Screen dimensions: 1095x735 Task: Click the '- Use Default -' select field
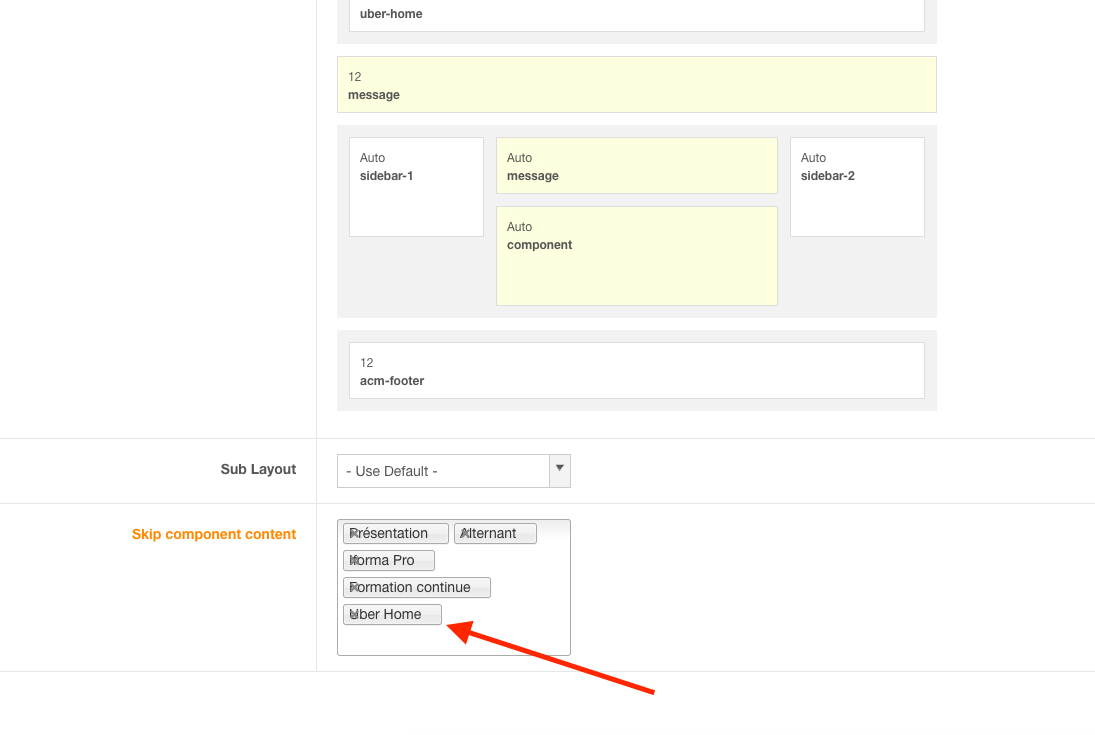tap(443, 471)
